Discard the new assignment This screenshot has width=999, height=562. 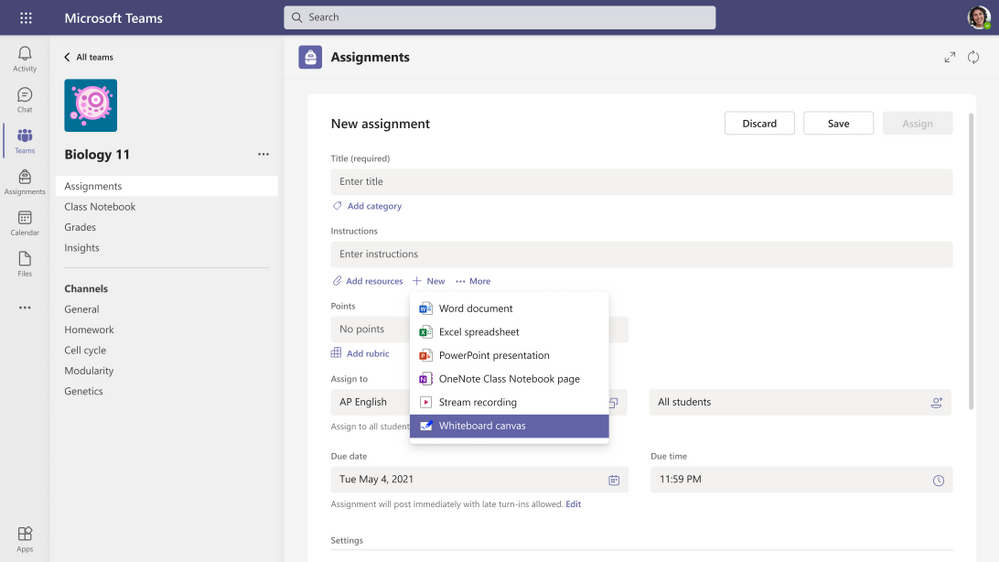(x=759, y=123)
